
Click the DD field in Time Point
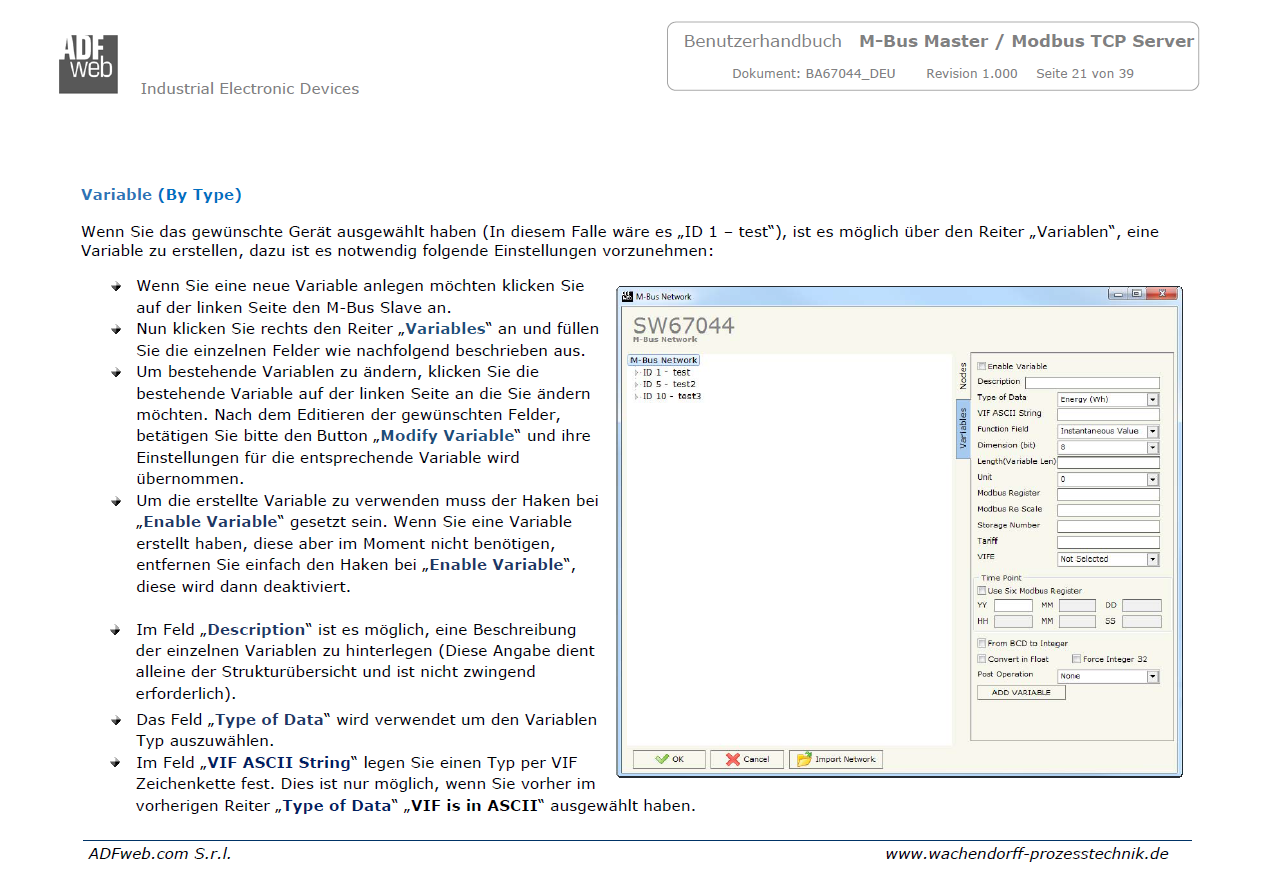[x=1142, y=606]
